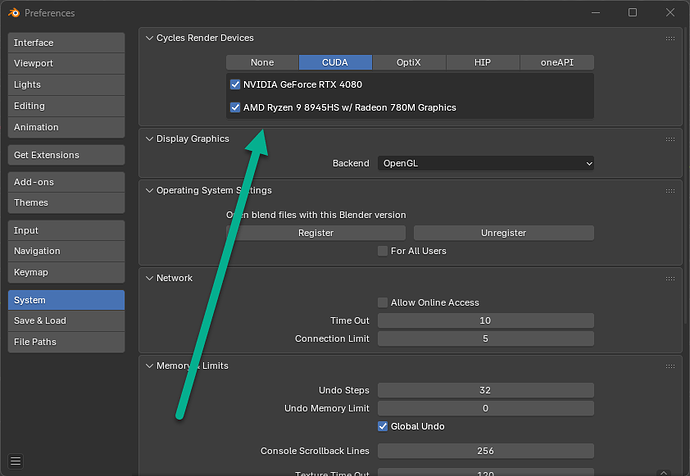690x476 pixels.
Task: Click the Blender logo in the title bar
Action: coord(14,13)
